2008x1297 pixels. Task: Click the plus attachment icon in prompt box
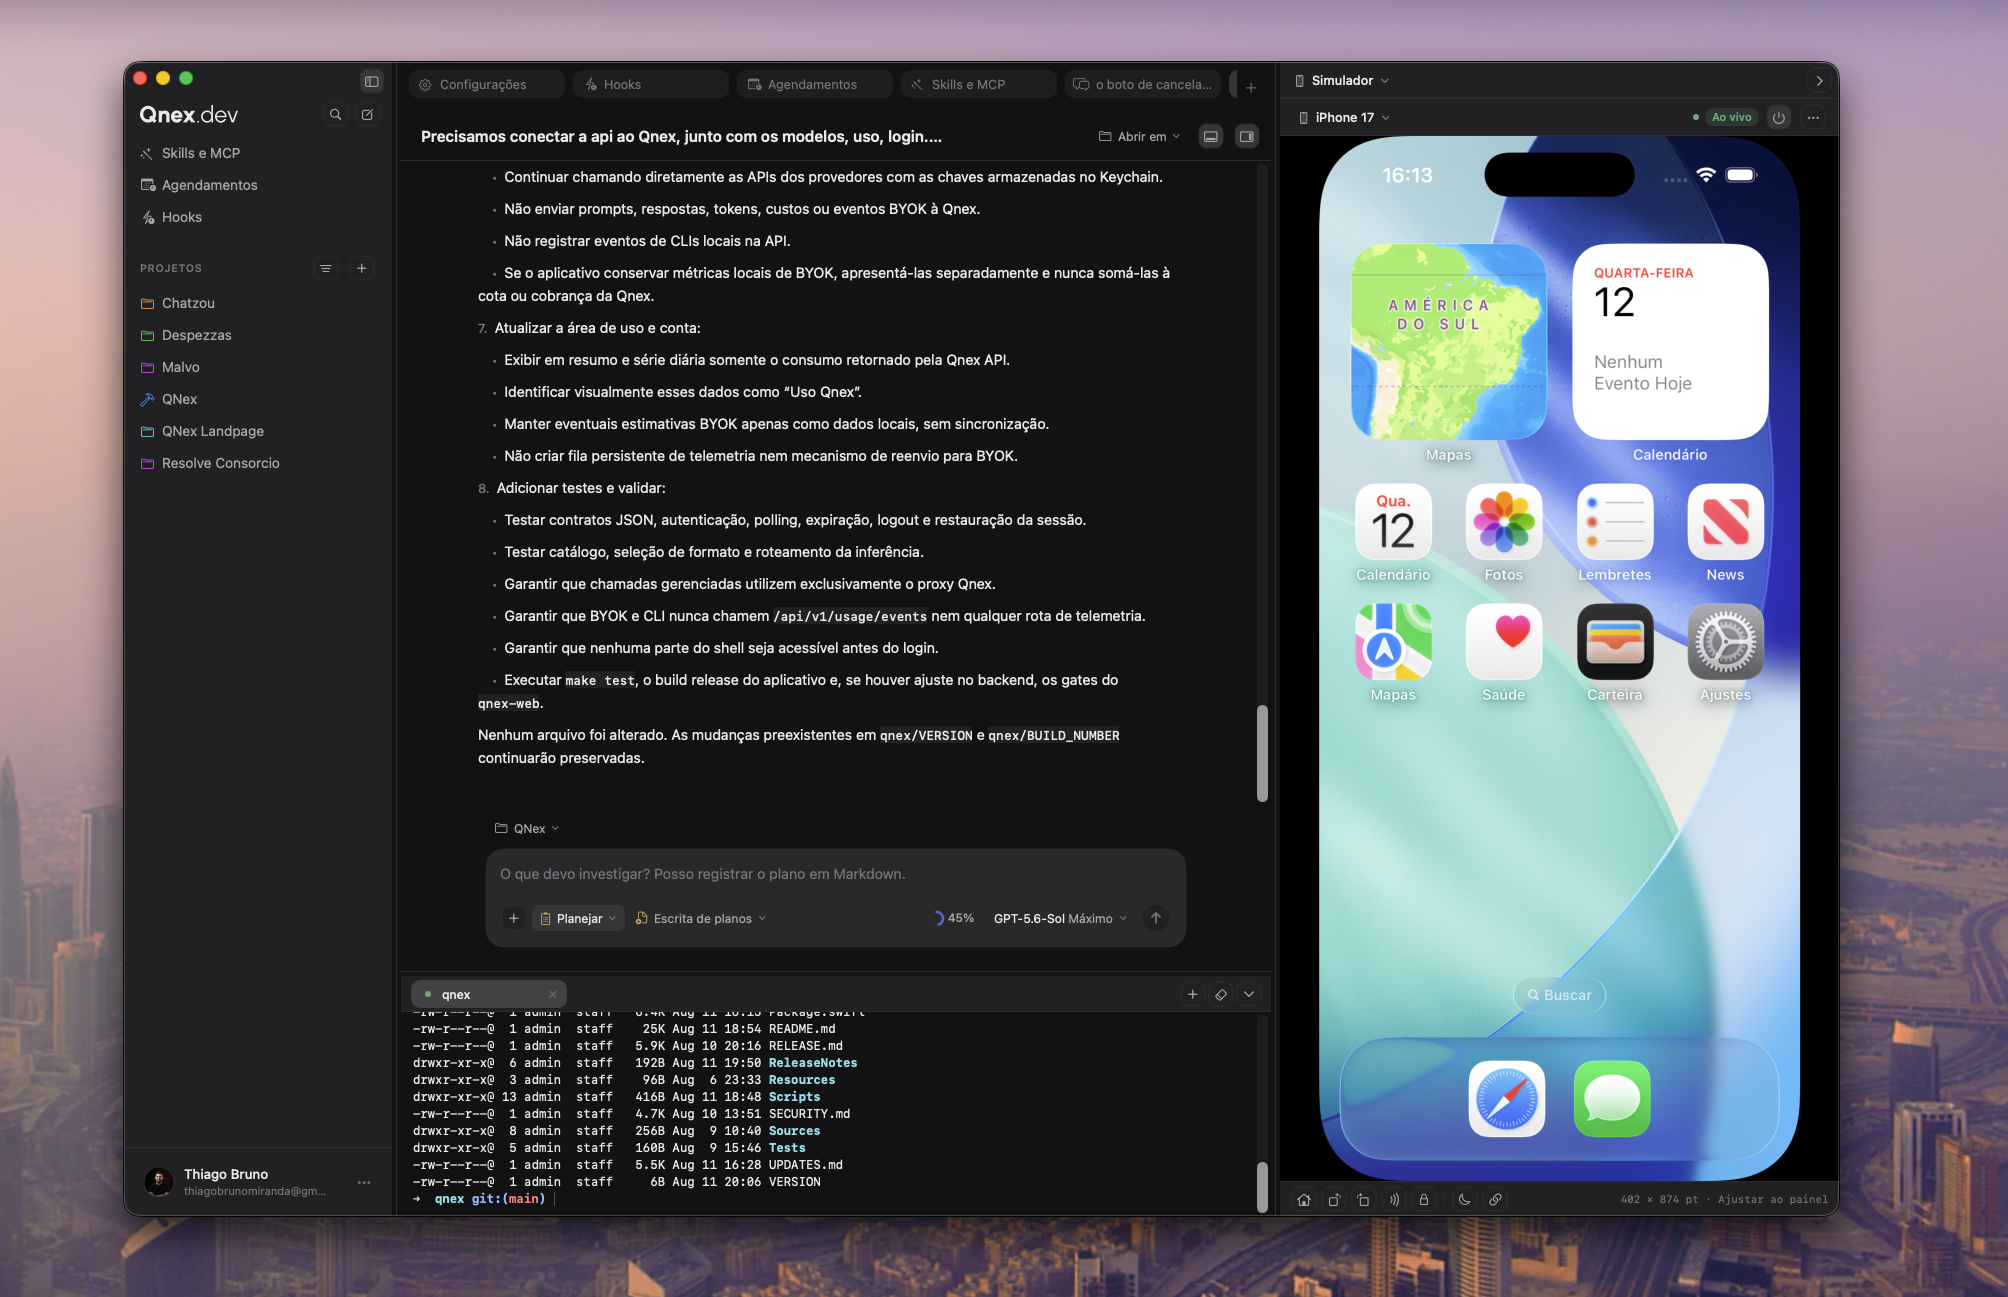pos(513,918)
